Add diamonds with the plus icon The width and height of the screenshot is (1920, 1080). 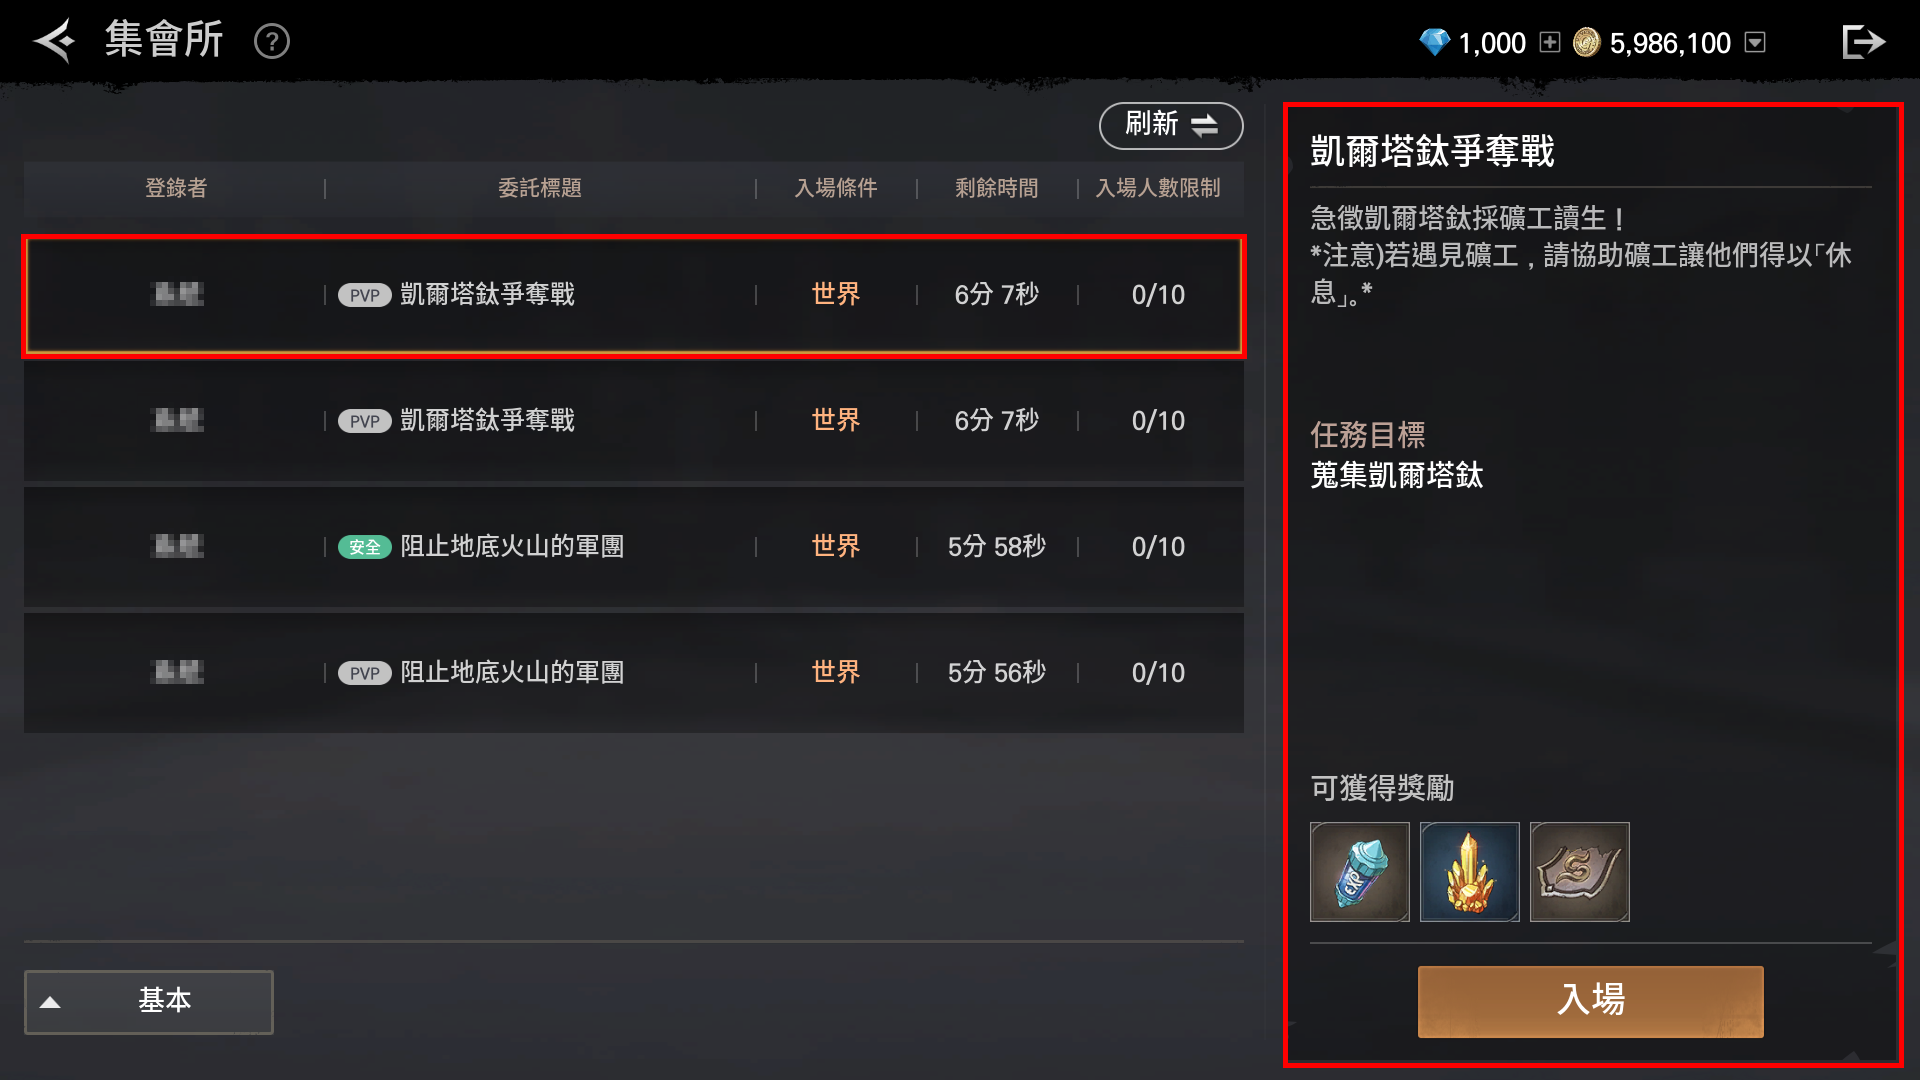click(1550, 42)
